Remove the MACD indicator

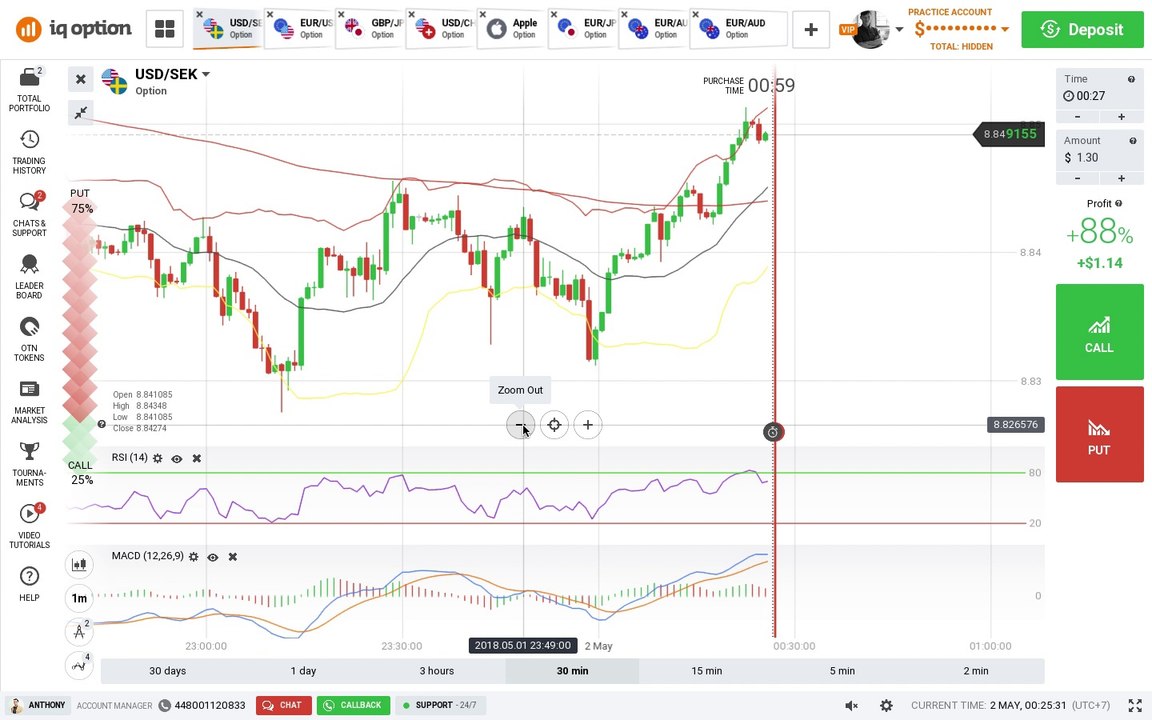[x=233, y=557]
